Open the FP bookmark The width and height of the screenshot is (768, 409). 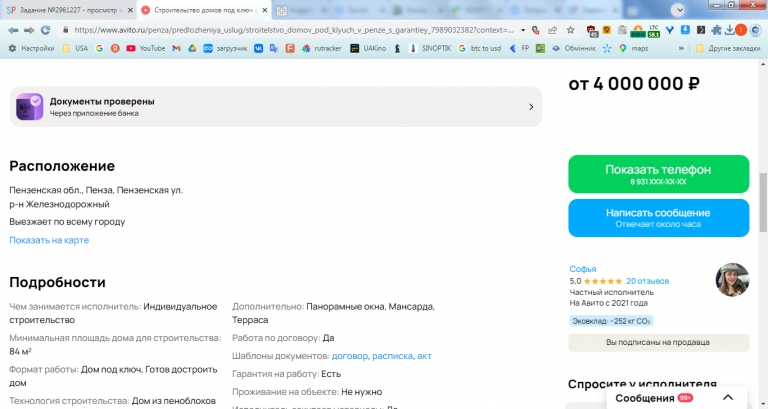click(x=519, y=48)
